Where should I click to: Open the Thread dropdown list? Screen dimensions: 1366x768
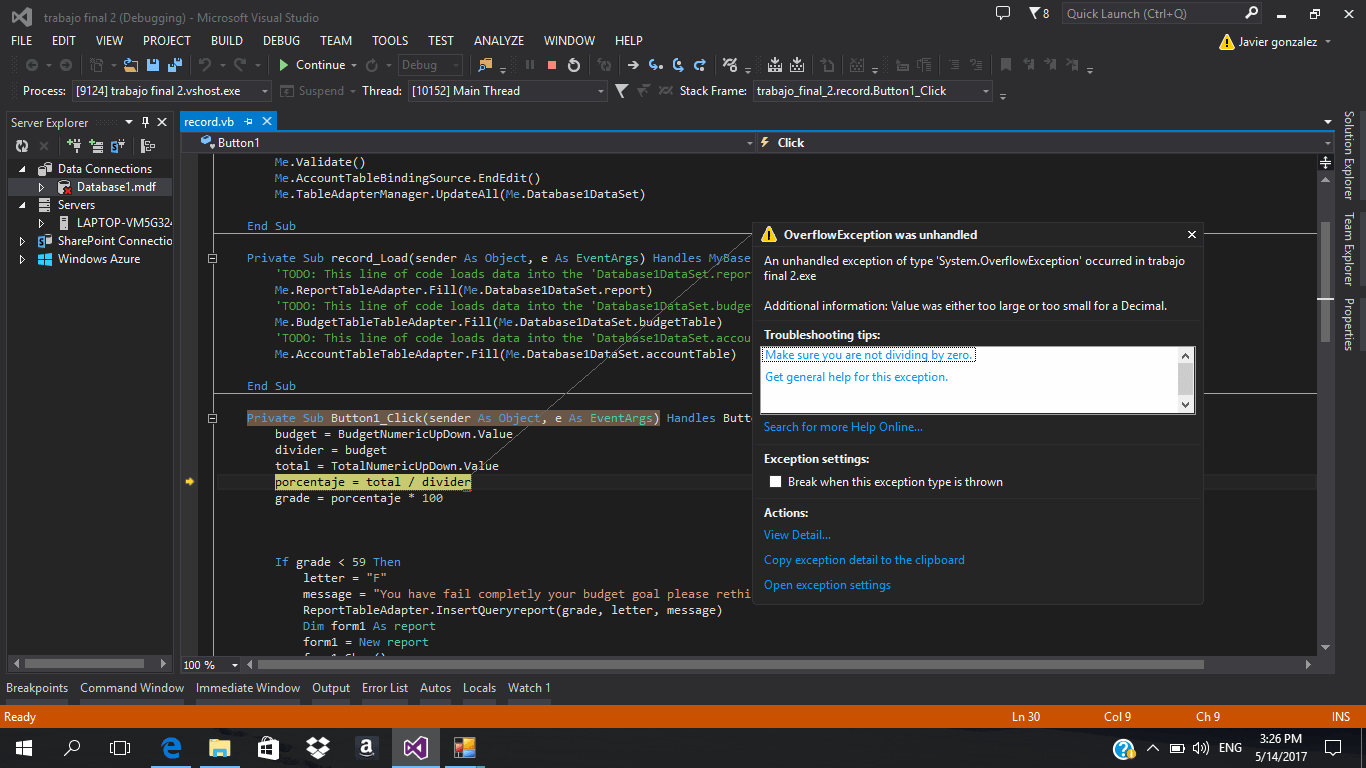pos(601,91)
